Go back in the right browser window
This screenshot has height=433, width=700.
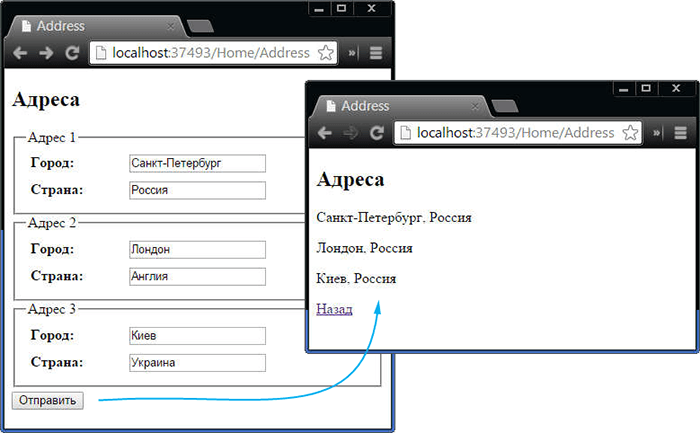click(325, 133)
